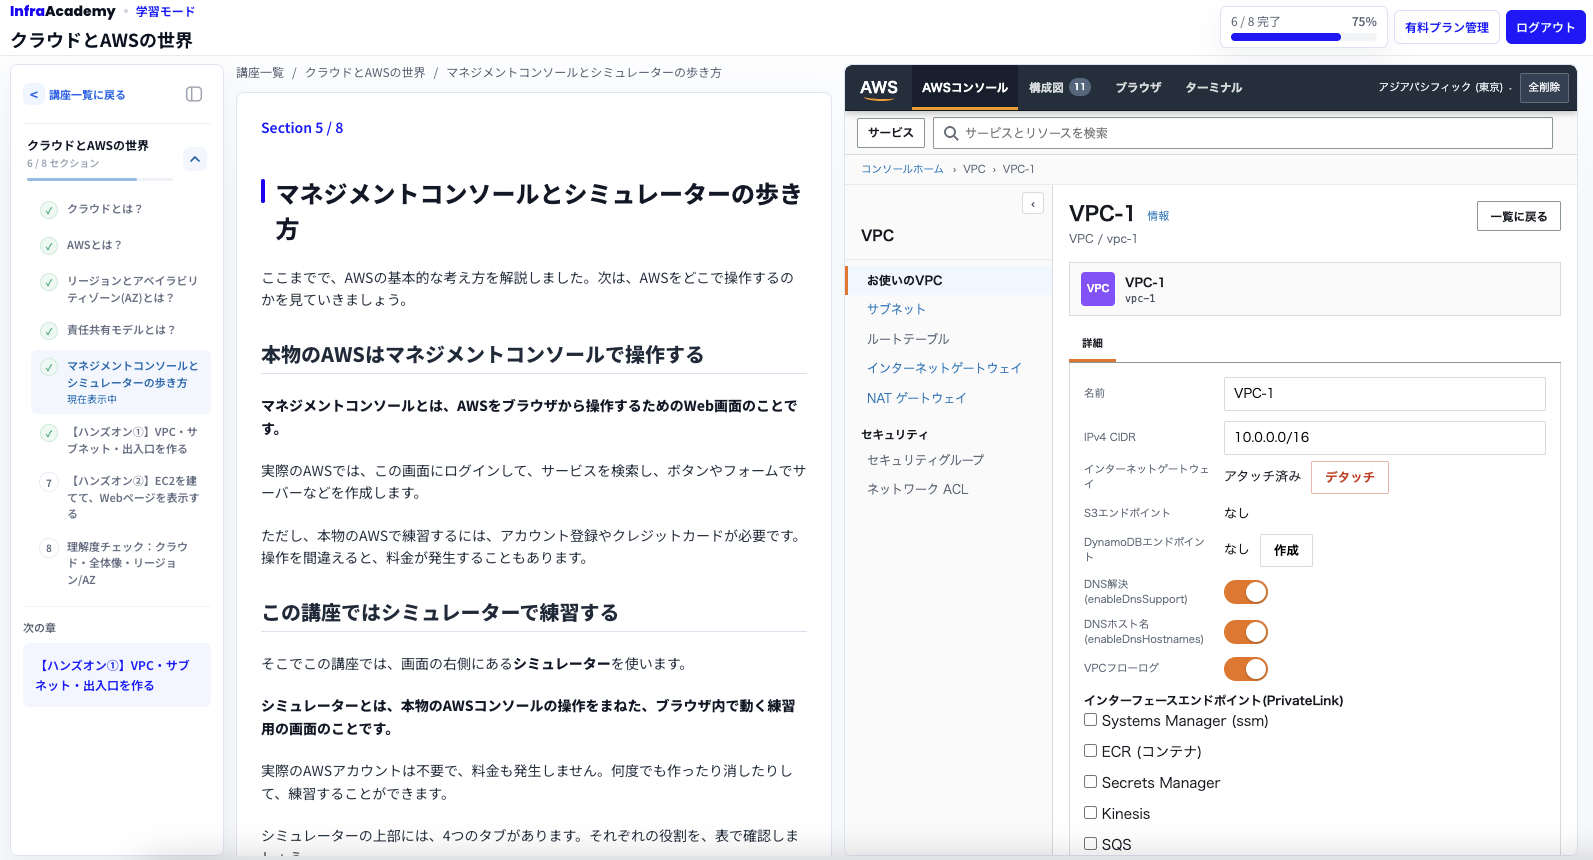Open サブネット in VPC menu
The height and width of the screenshot is (860, 1593).
click(x=896, y=309)
